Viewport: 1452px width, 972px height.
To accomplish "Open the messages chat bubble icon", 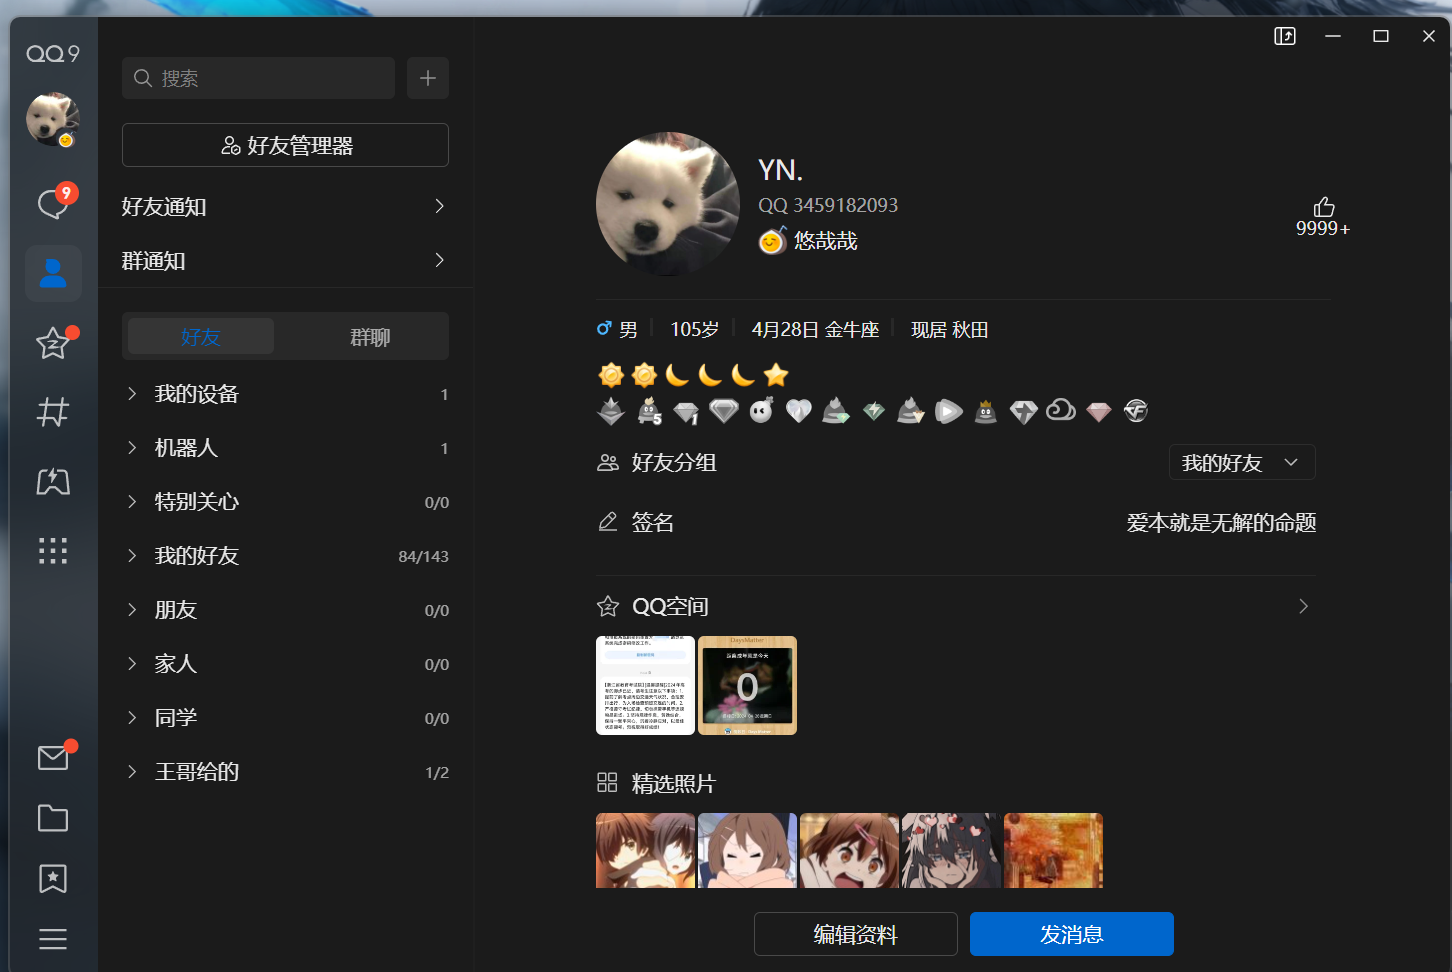I will click(x=53, y=204).
